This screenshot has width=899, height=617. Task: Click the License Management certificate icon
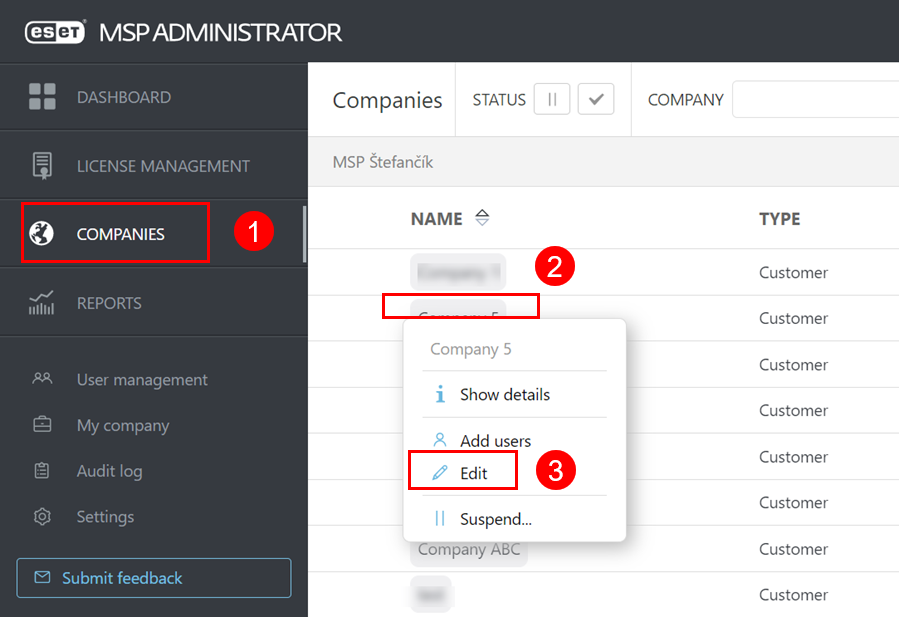pos(42,166)
